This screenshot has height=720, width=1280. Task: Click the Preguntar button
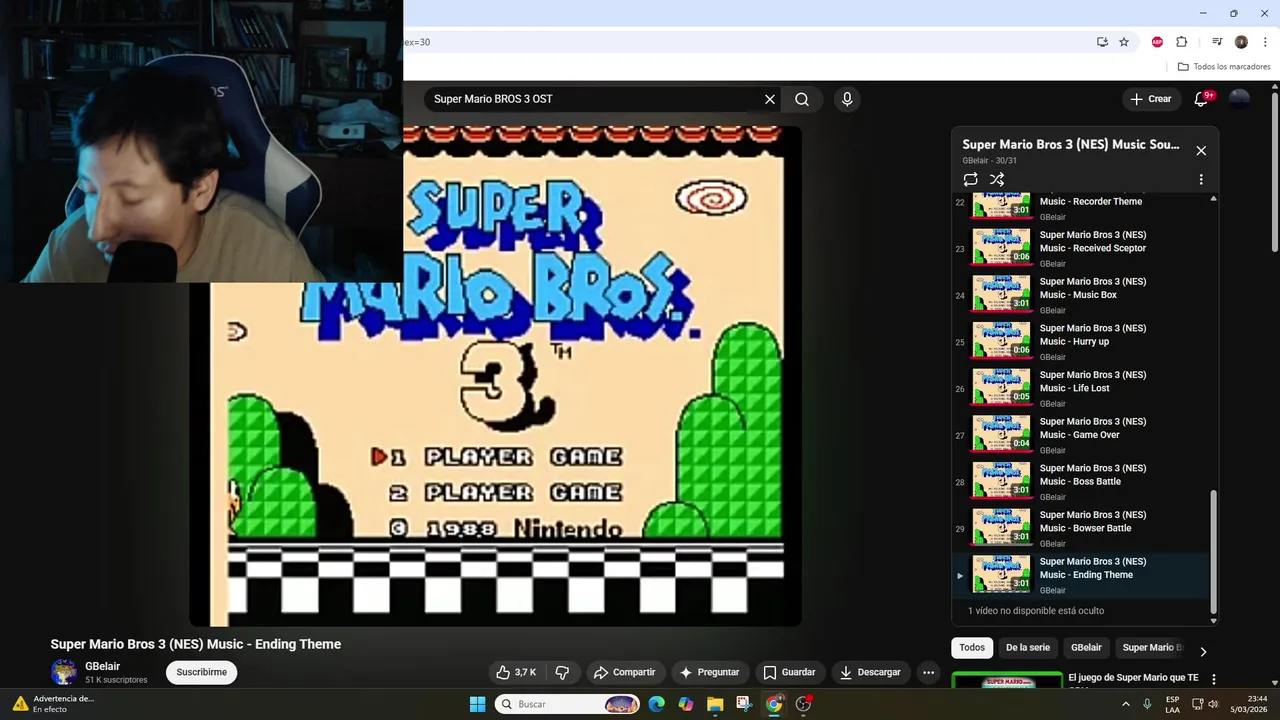(x=709, y=672)
